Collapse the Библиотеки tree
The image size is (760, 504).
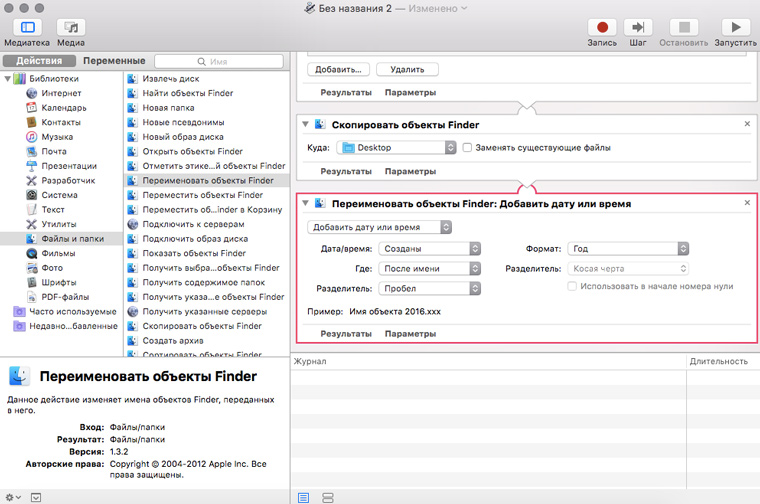pos(8,79)
